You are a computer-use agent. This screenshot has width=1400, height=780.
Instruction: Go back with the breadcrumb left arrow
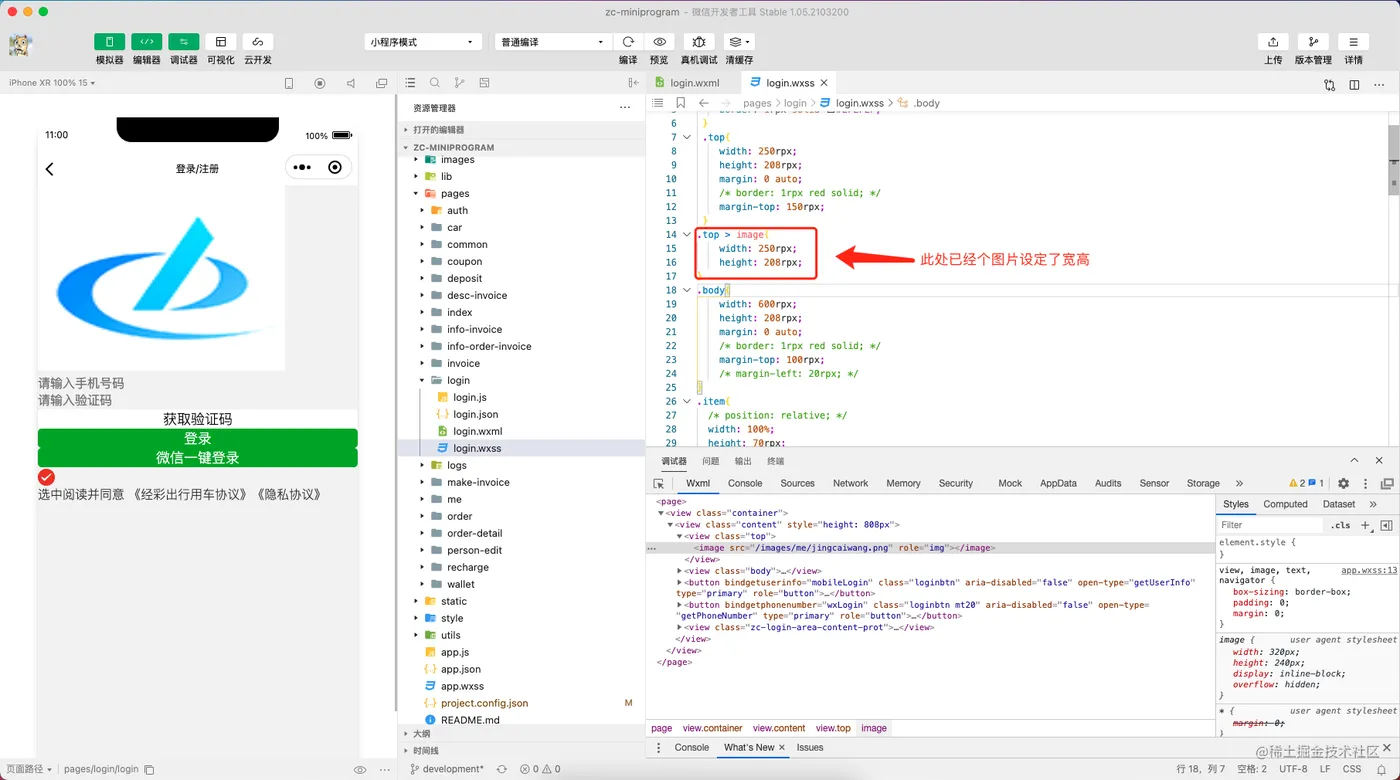tap(704, 103)
